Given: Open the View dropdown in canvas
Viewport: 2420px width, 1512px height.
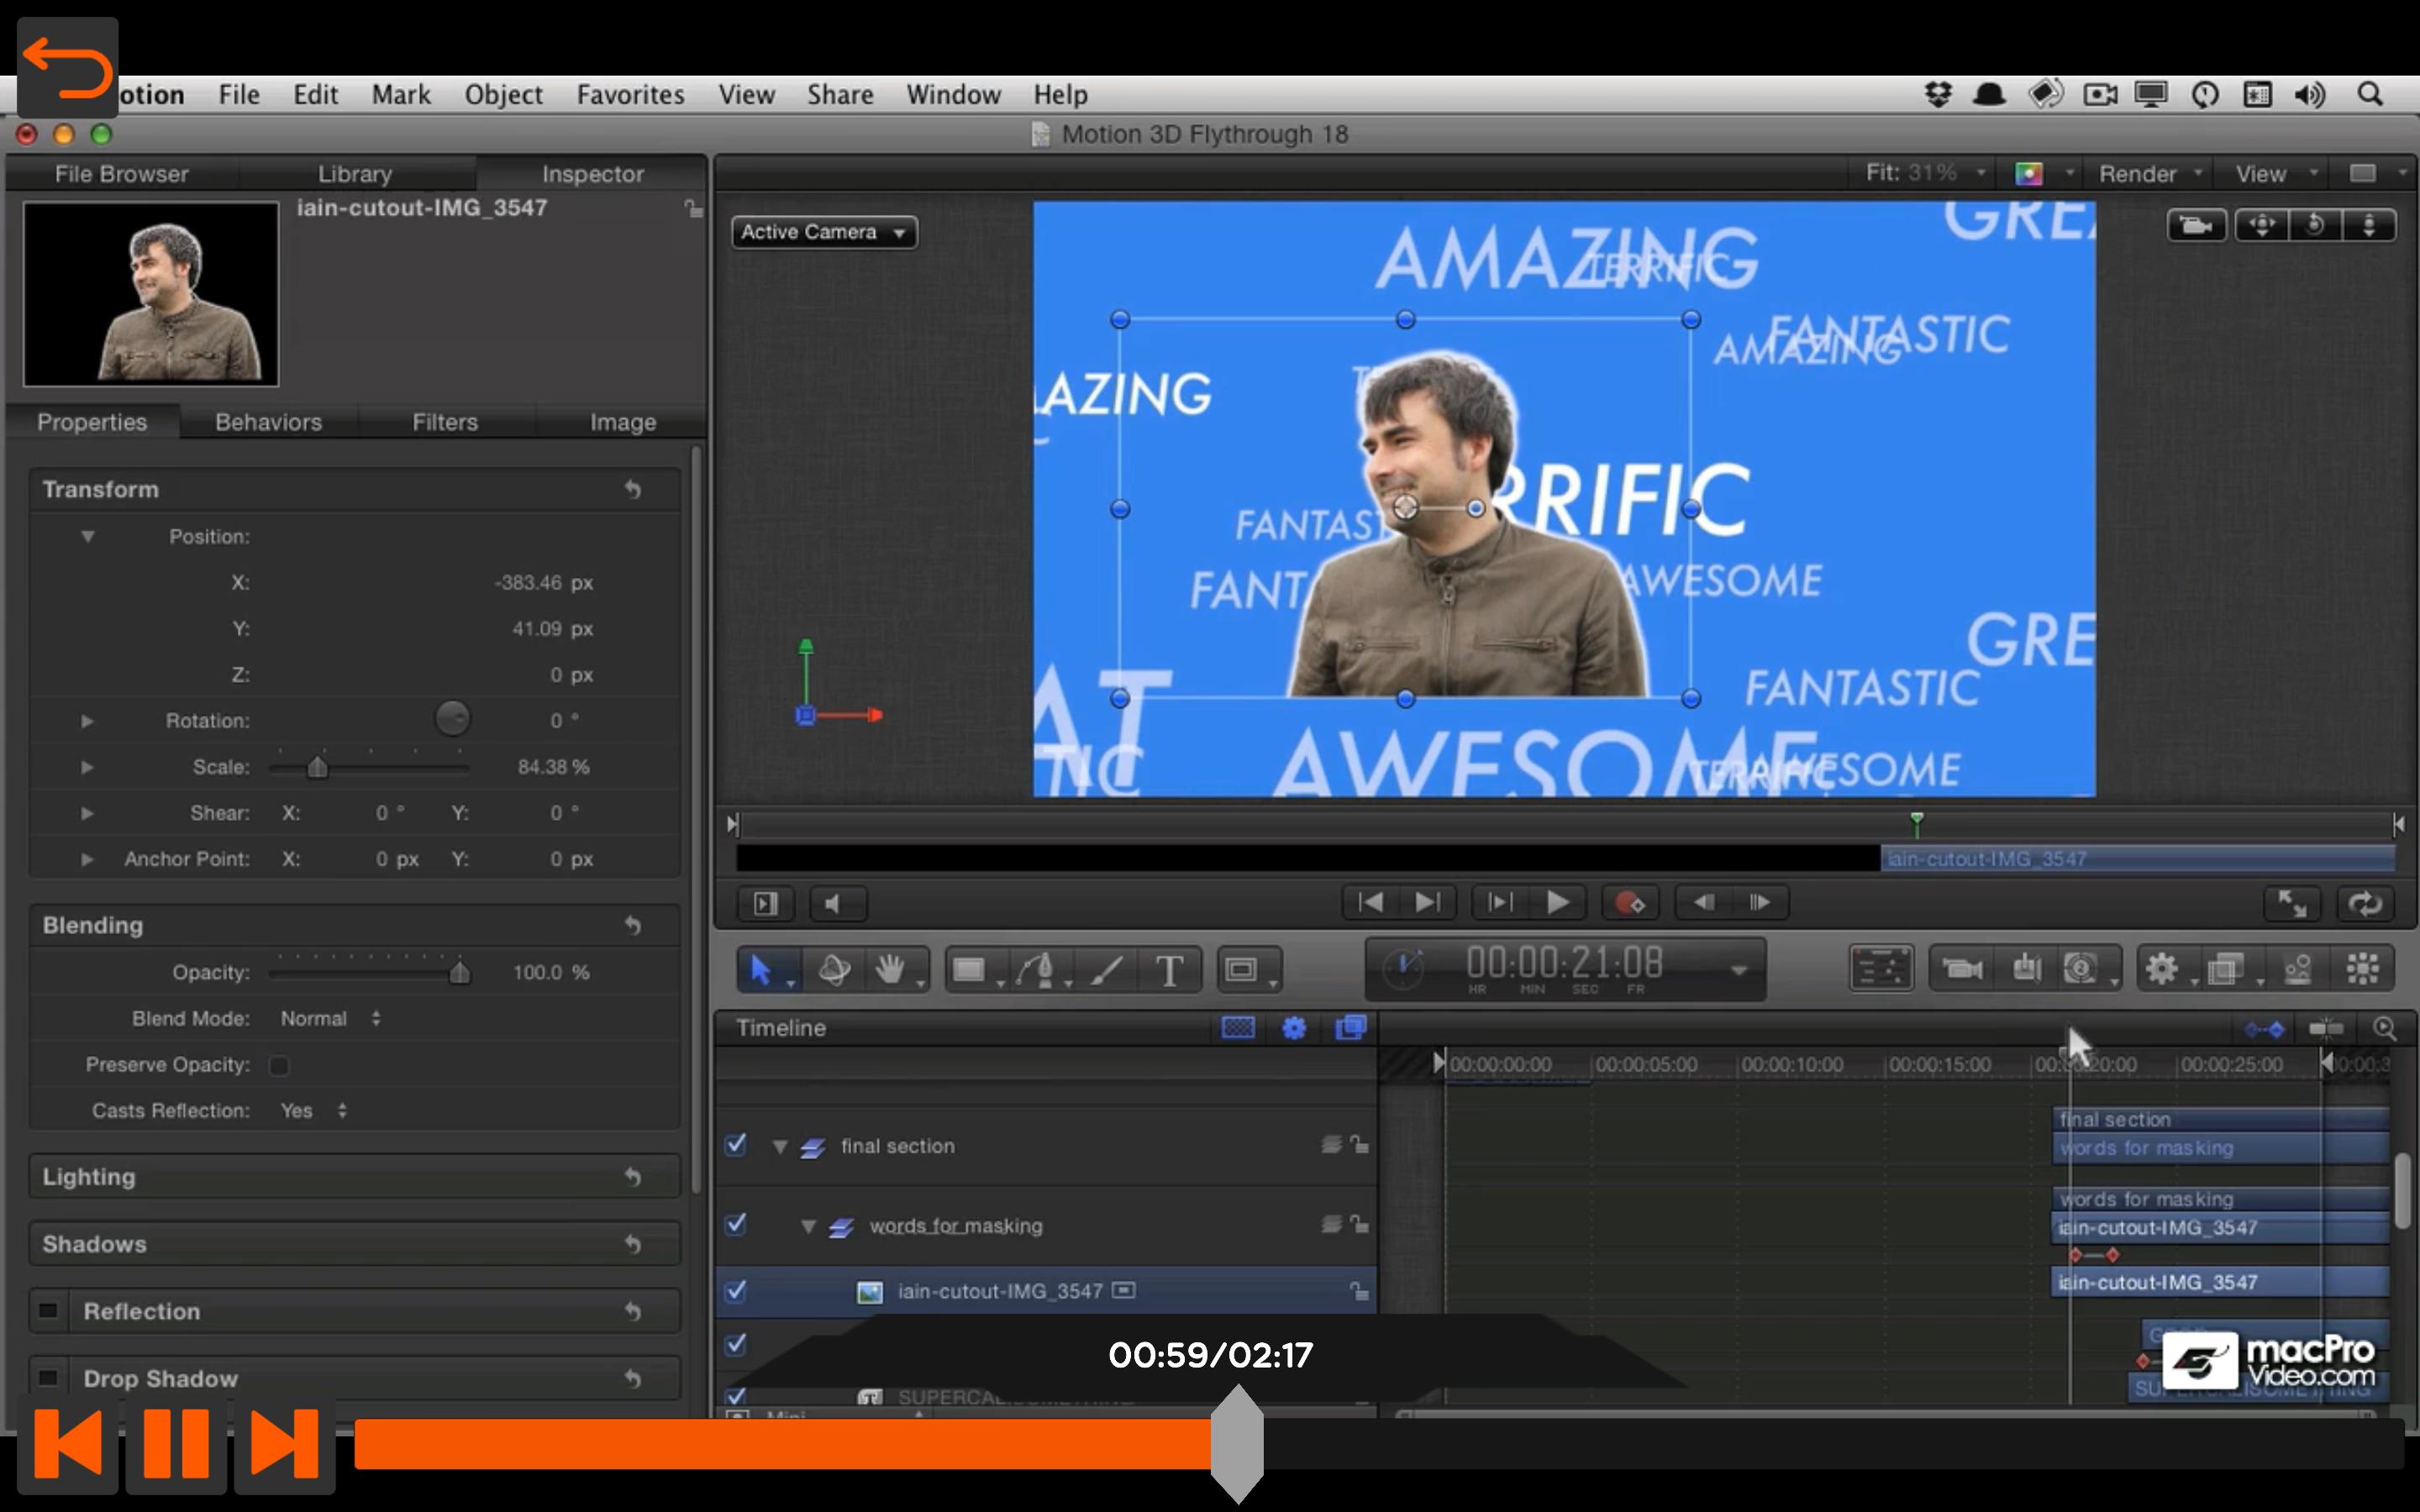Looking at the screenshot, I should tap(2276, 174).
